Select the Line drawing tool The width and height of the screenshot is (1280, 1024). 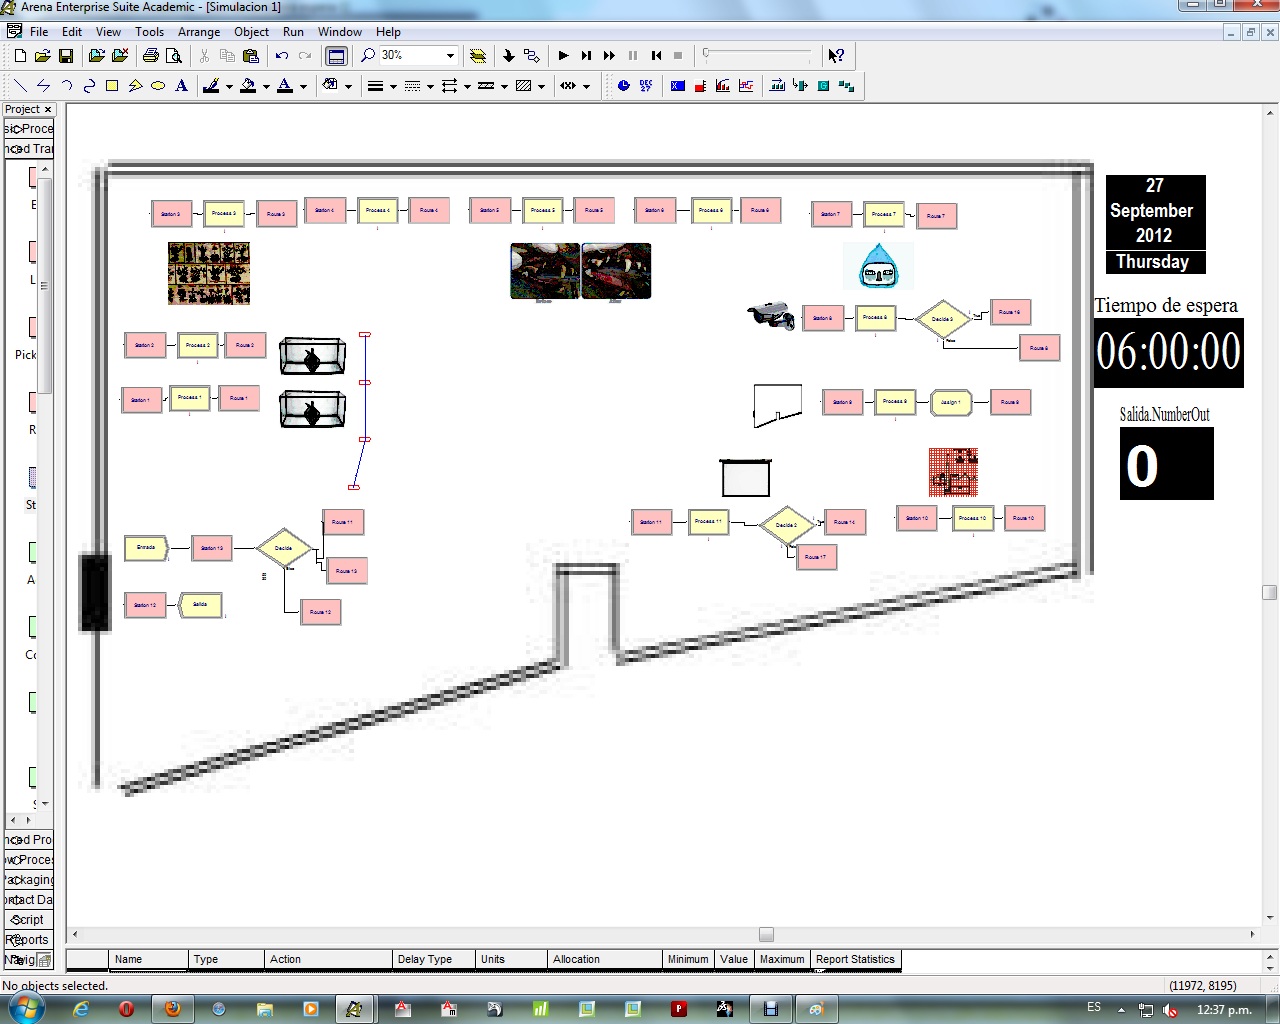20,86
